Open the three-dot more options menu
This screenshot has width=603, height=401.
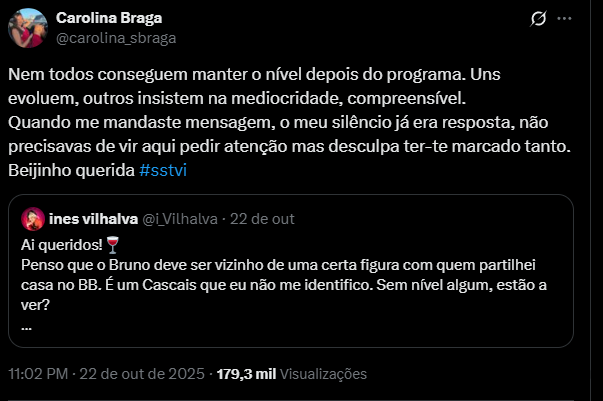570,19
